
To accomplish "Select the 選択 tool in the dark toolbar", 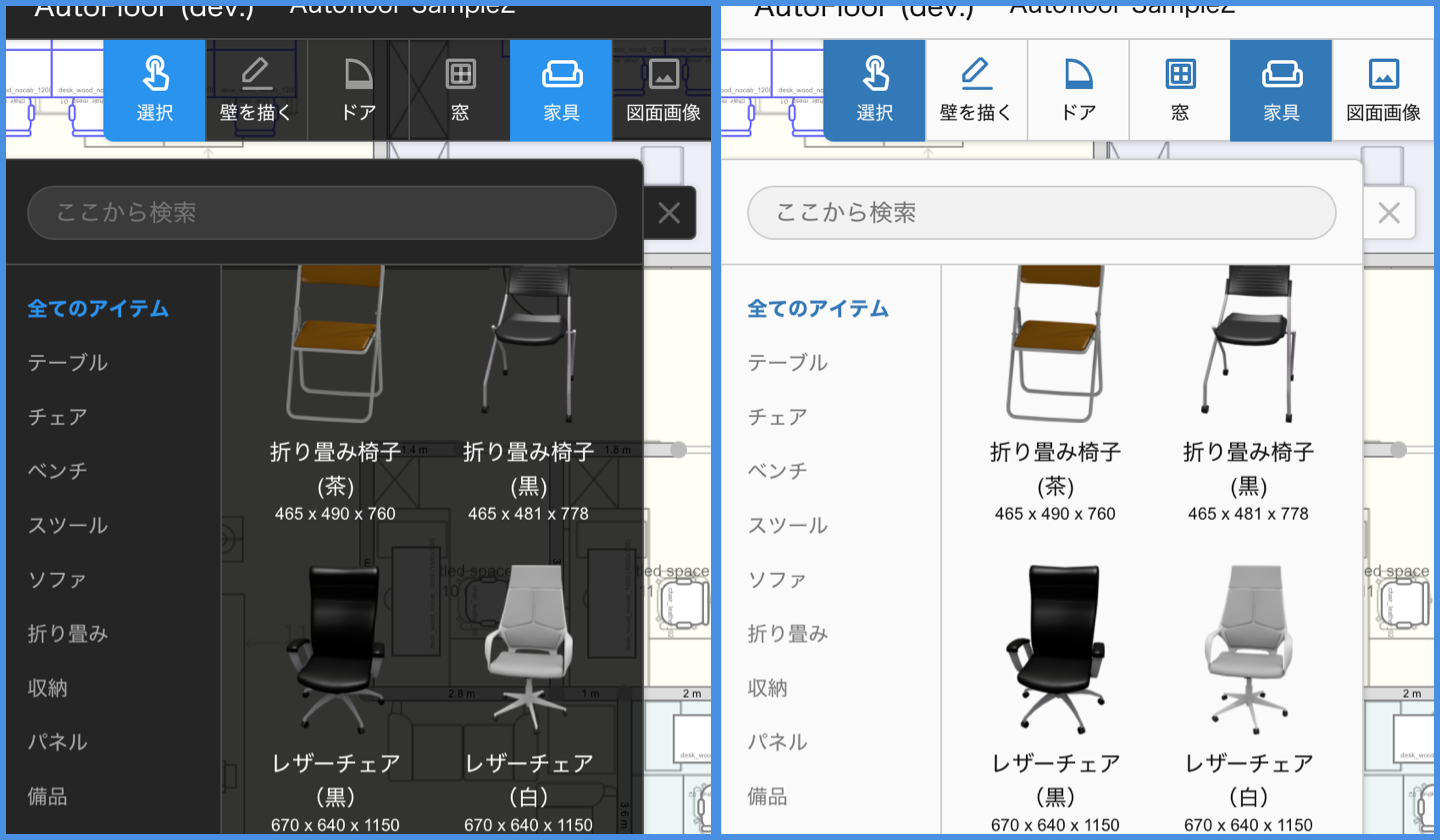I will click(x=155, y=90).
